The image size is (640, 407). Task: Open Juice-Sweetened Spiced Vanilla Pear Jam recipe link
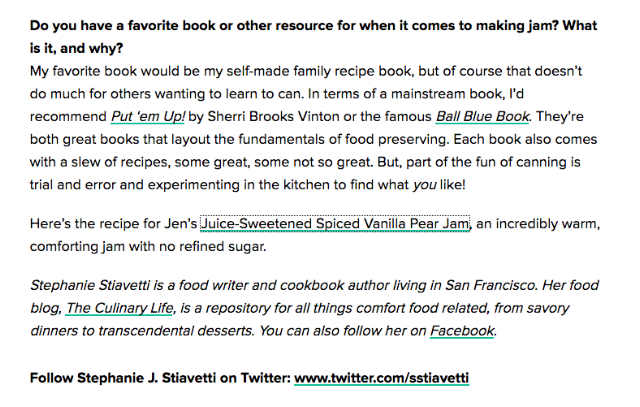[335, 224]
